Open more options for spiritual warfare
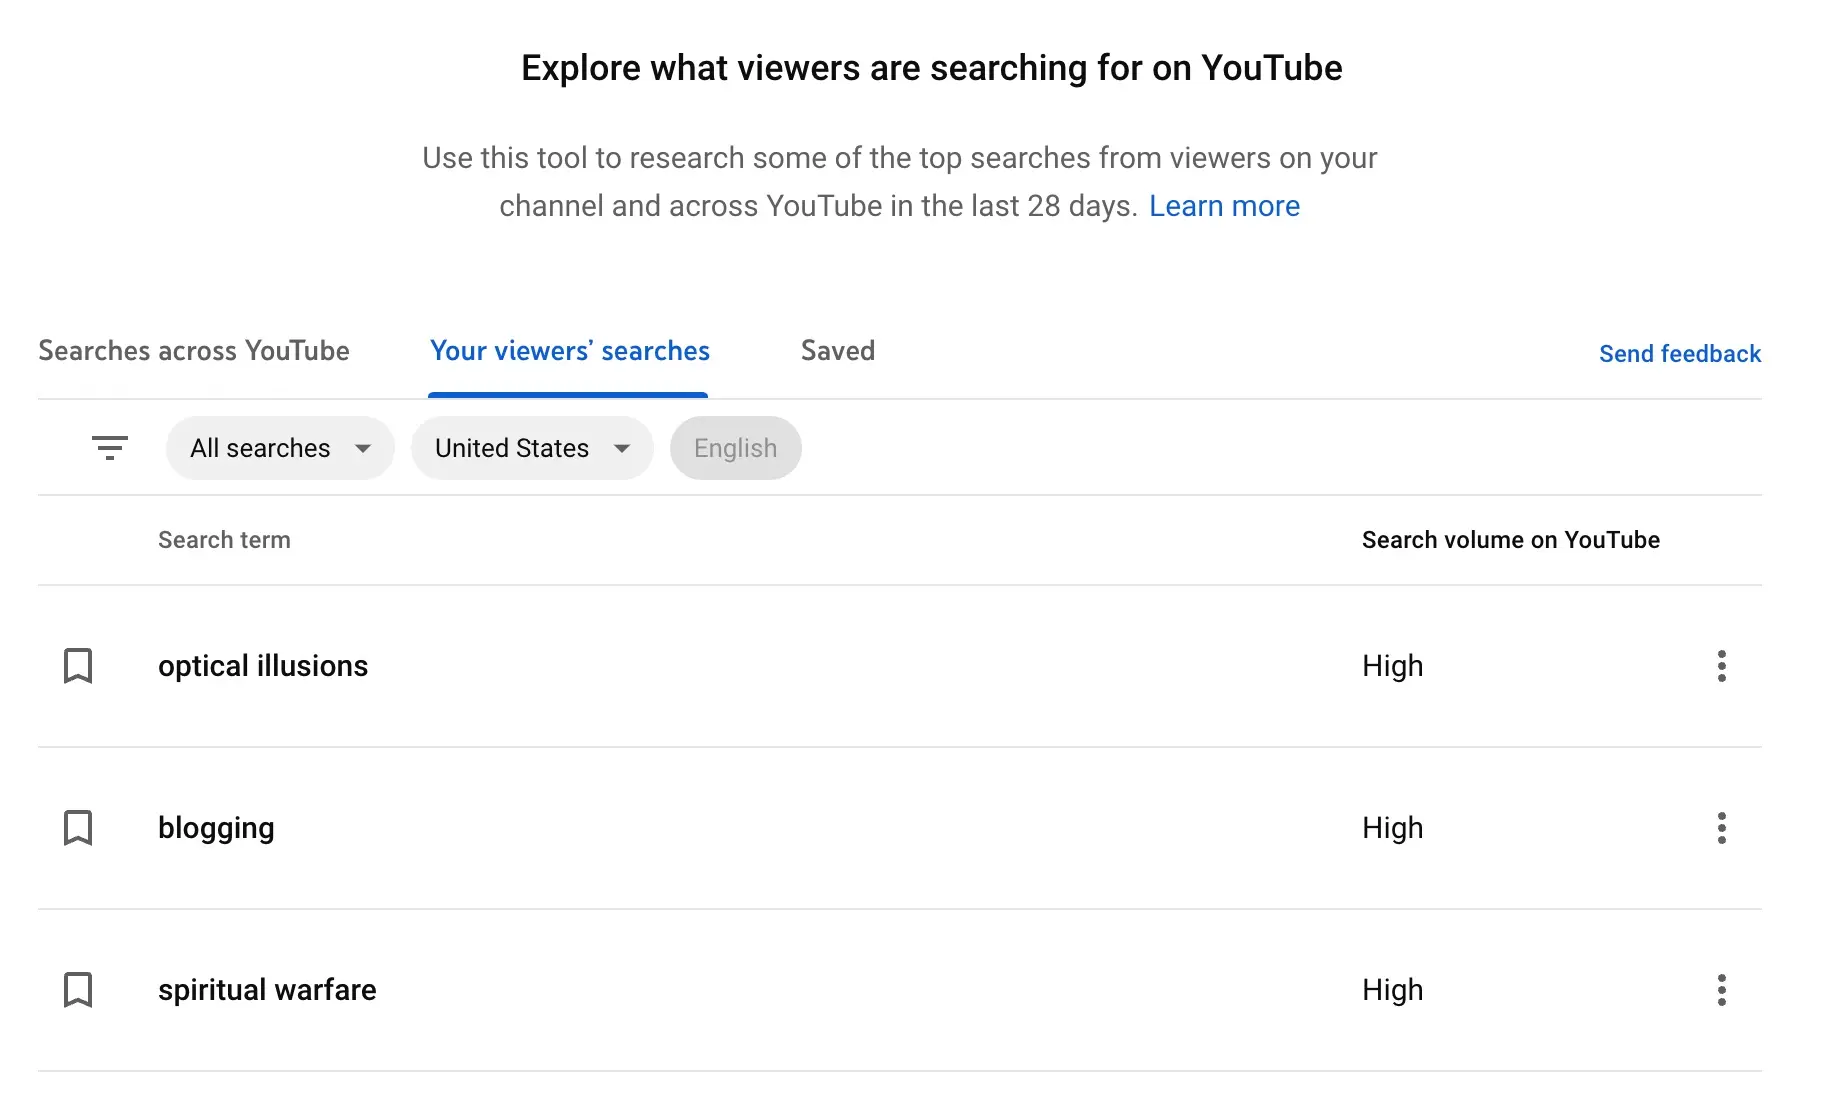Image resolution: width=1840 pixels, height=1100 pixels. click(x=1721, y=990)
